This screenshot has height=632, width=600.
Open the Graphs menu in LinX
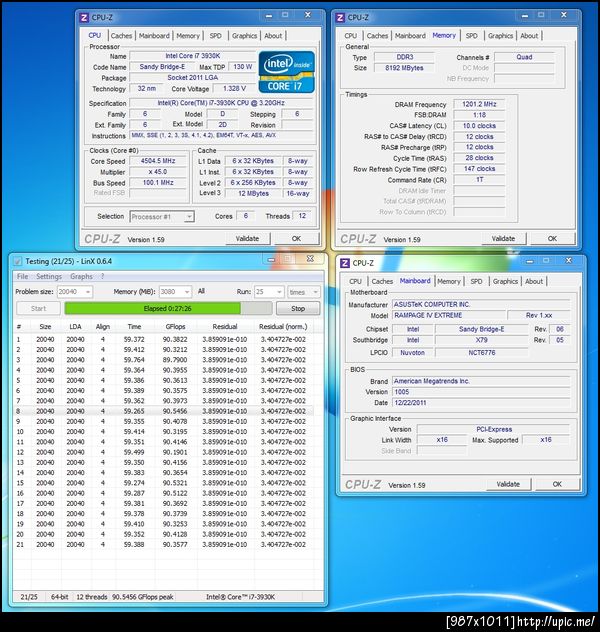coord(81,276)
